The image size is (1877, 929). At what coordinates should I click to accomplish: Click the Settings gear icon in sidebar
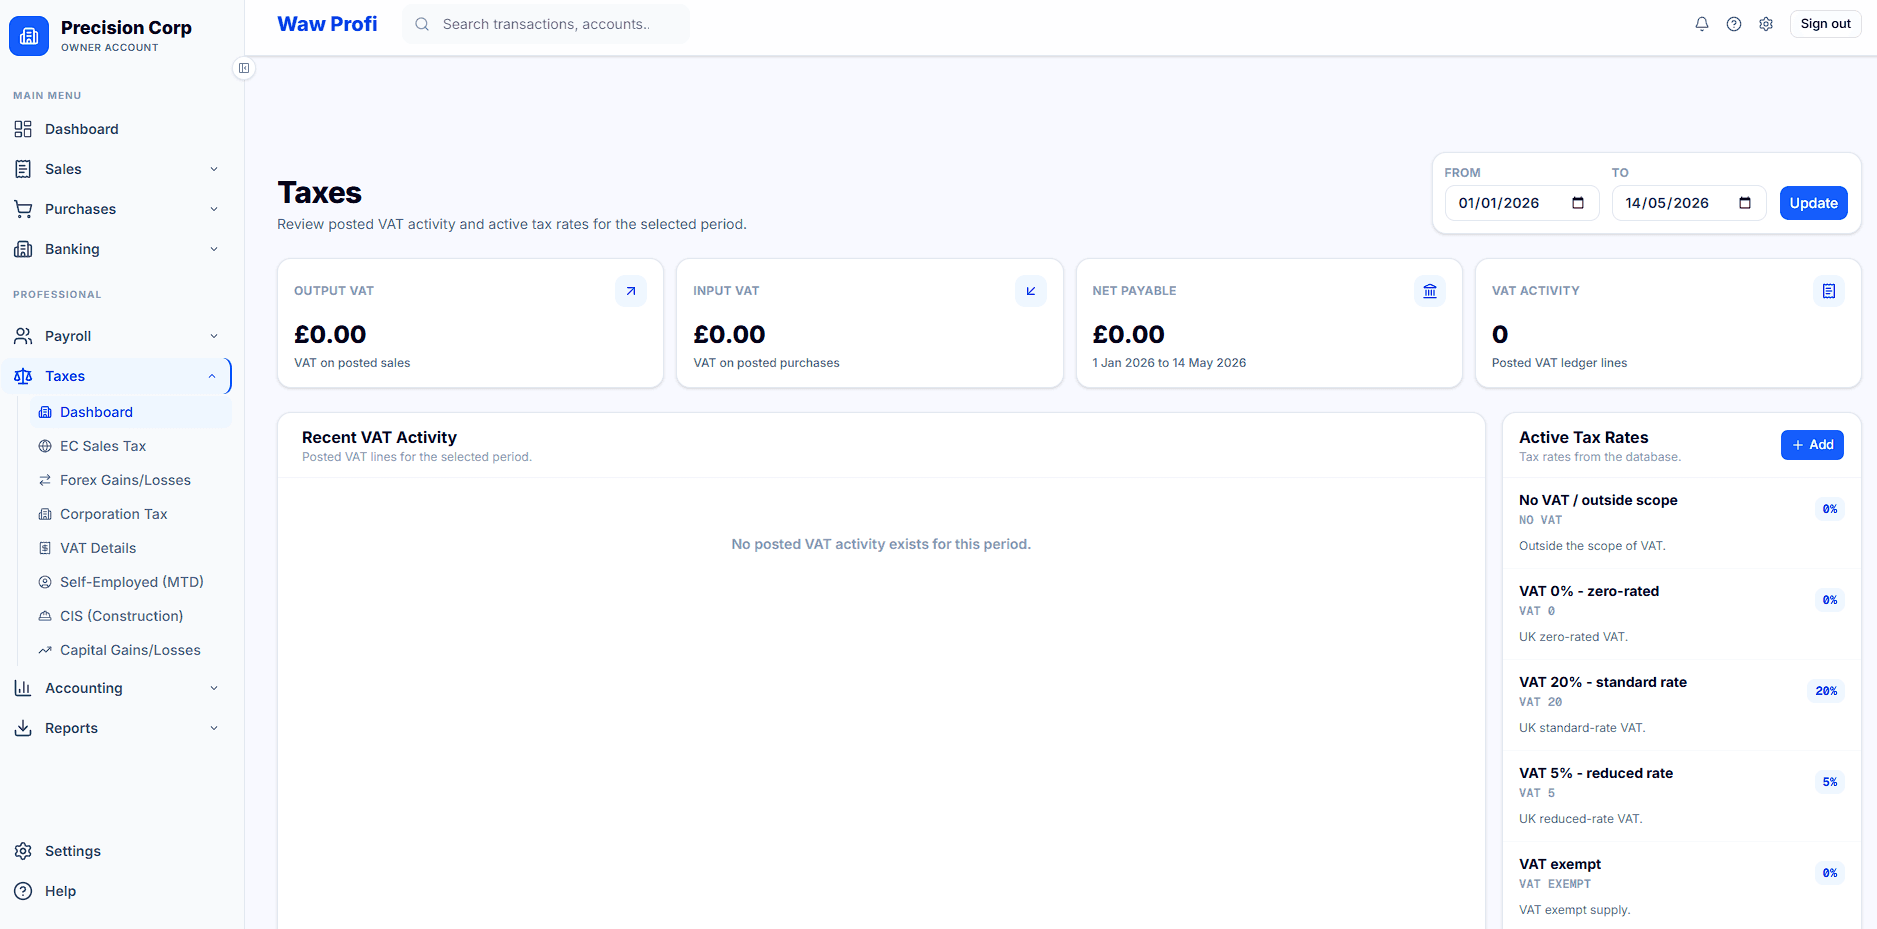tap(23, 851)
